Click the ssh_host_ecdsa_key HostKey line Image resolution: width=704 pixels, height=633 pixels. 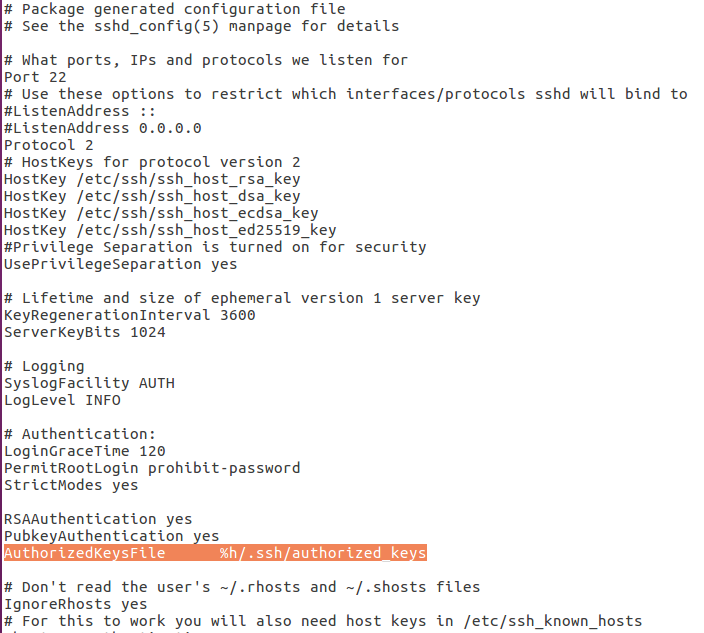pos(161,213)
